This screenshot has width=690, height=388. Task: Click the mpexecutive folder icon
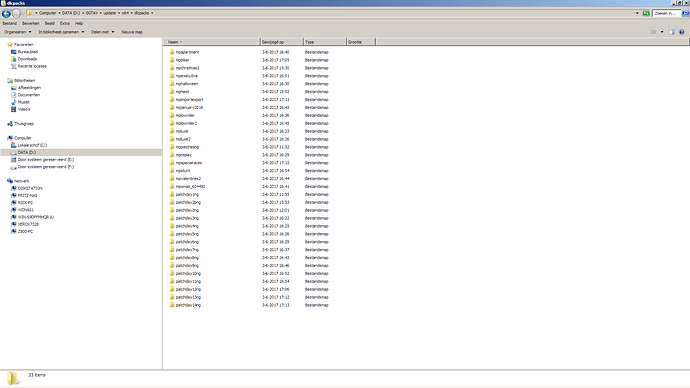point(172,76)
